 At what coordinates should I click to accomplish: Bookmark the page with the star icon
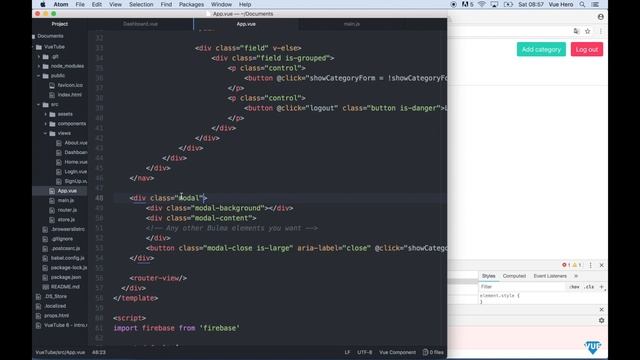[x=587, y=31]
